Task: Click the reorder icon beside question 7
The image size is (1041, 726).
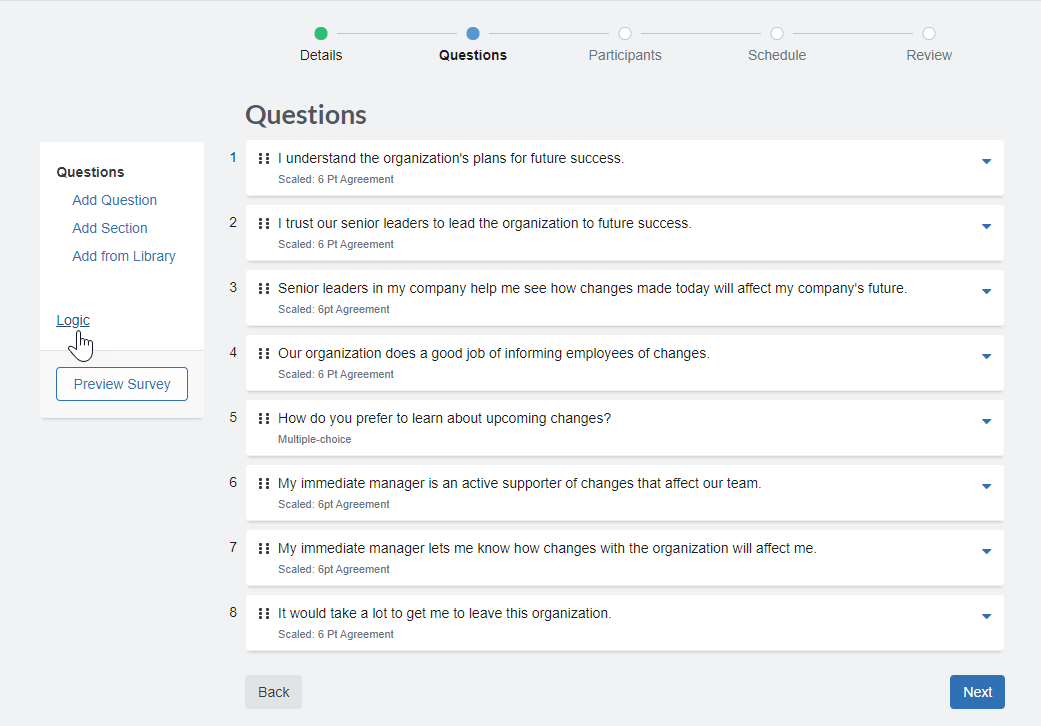Action: pos(263,549)
